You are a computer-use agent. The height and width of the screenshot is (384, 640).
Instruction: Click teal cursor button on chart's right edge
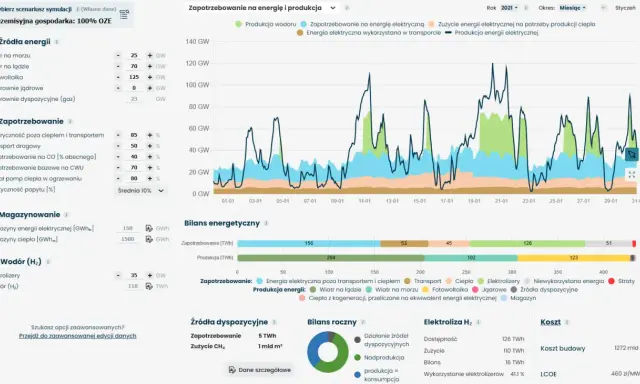click(631, 155)
